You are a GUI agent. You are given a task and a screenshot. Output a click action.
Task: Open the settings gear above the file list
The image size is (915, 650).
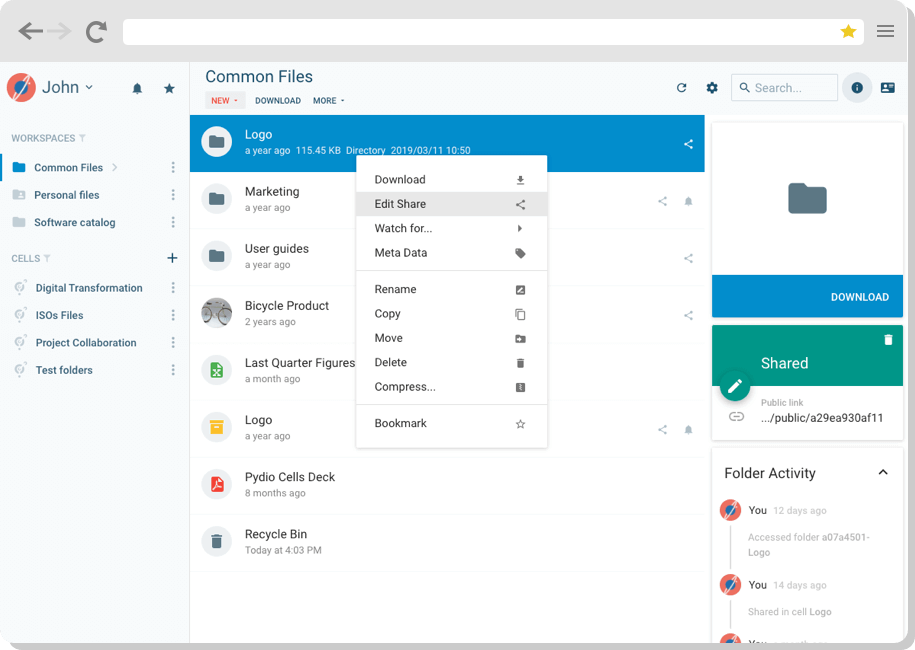(x=711, y=88)
